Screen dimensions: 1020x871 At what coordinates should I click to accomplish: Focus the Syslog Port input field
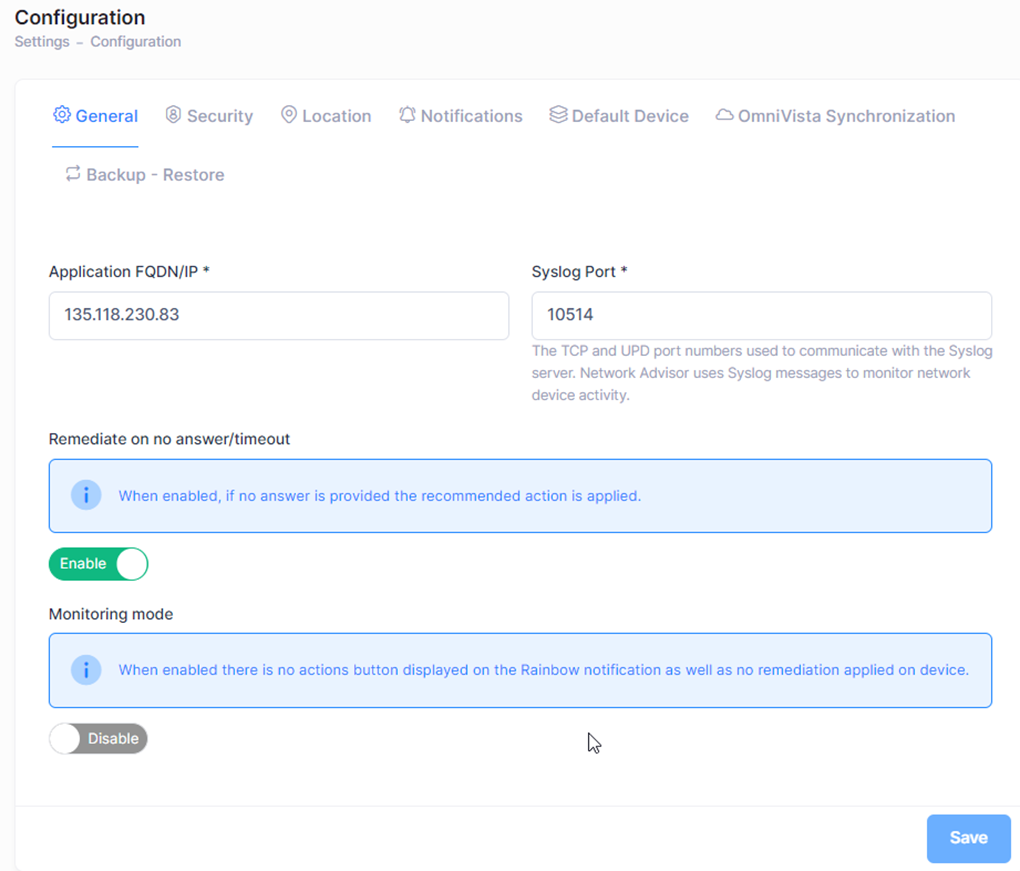point(761,316)
